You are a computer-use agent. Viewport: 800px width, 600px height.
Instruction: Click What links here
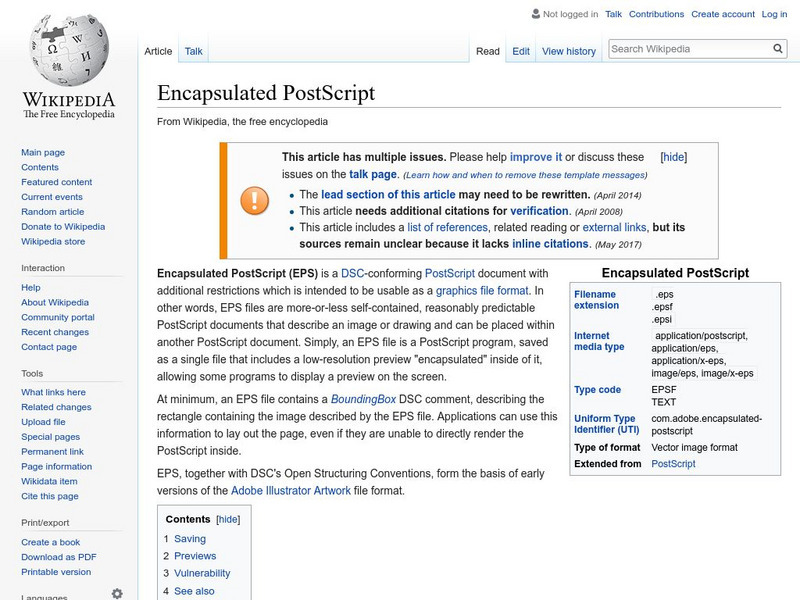pyautogui.click(x=54, y=392)
